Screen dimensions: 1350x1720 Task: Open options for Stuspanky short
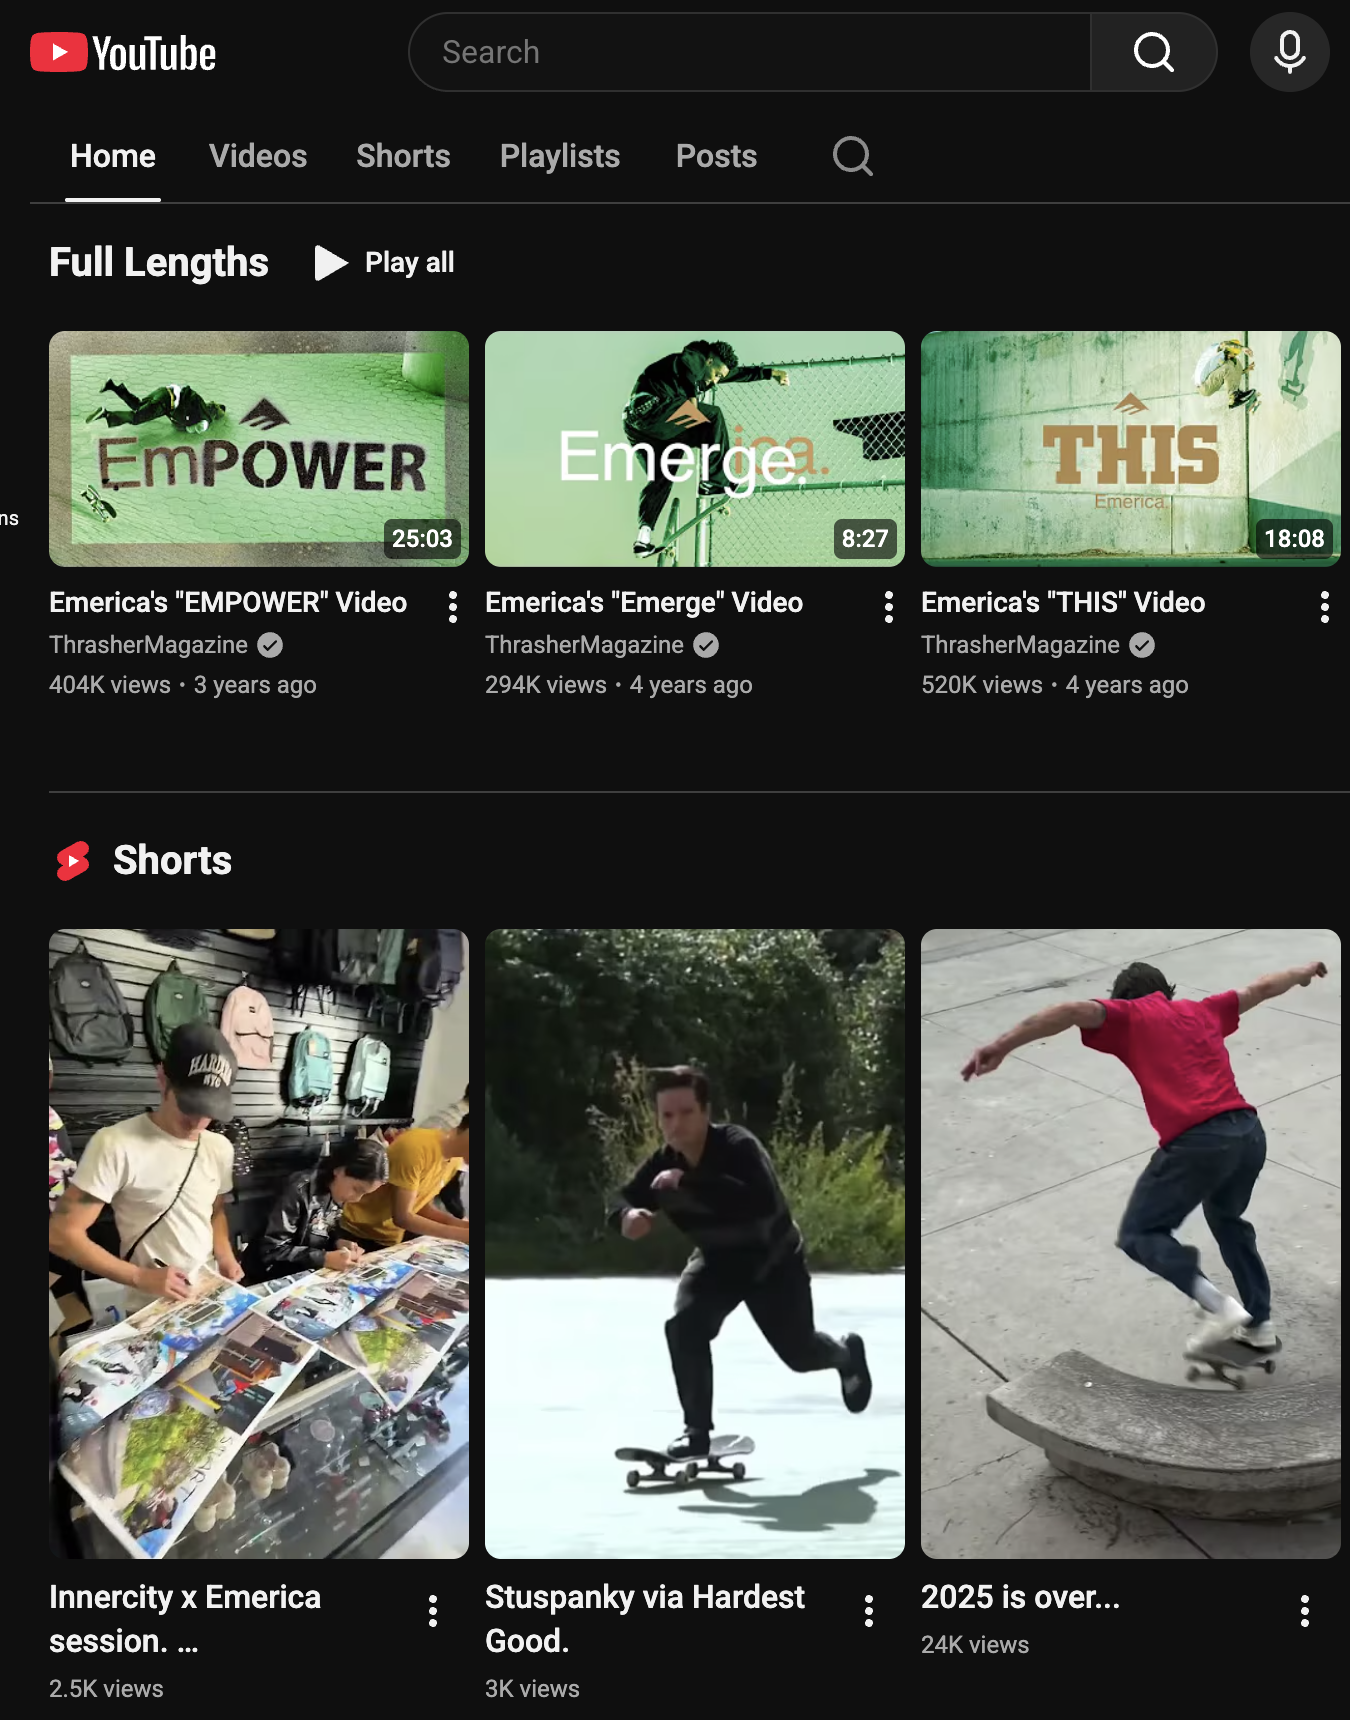tap(869, 1611)
